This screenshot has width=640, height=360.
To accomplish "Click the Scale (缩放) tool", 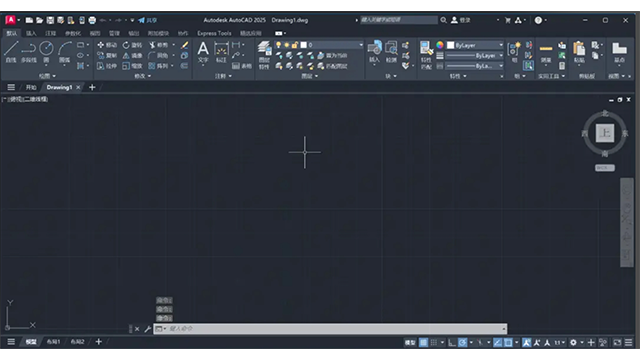I will click(132, 66).
